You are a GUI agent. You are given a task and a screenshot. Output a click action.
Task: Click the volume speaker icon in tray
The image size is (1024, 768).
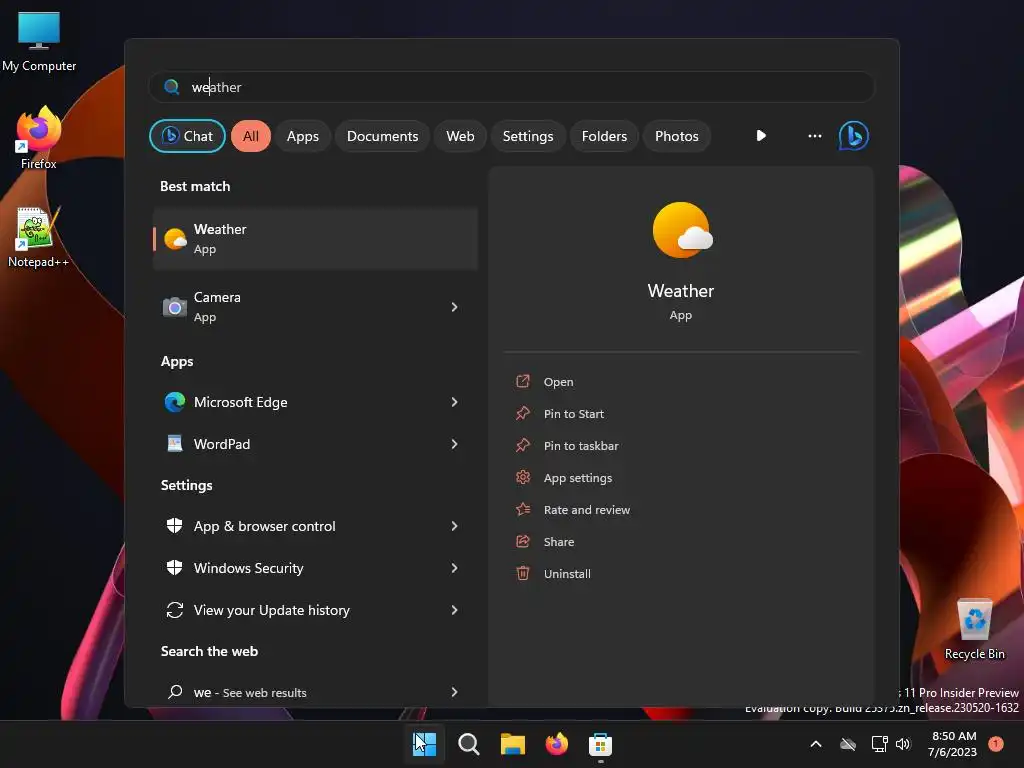[x=903, y=744]
